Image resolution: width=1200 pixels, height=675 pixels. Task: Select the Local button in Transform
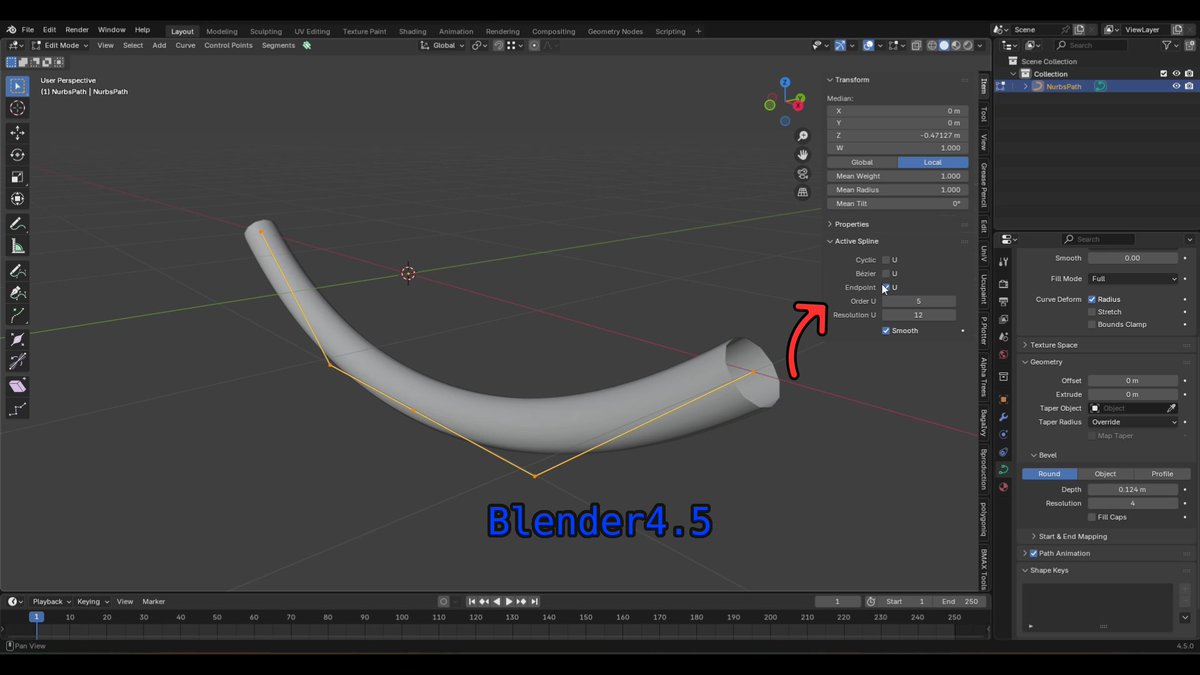[x=933, y=162]
